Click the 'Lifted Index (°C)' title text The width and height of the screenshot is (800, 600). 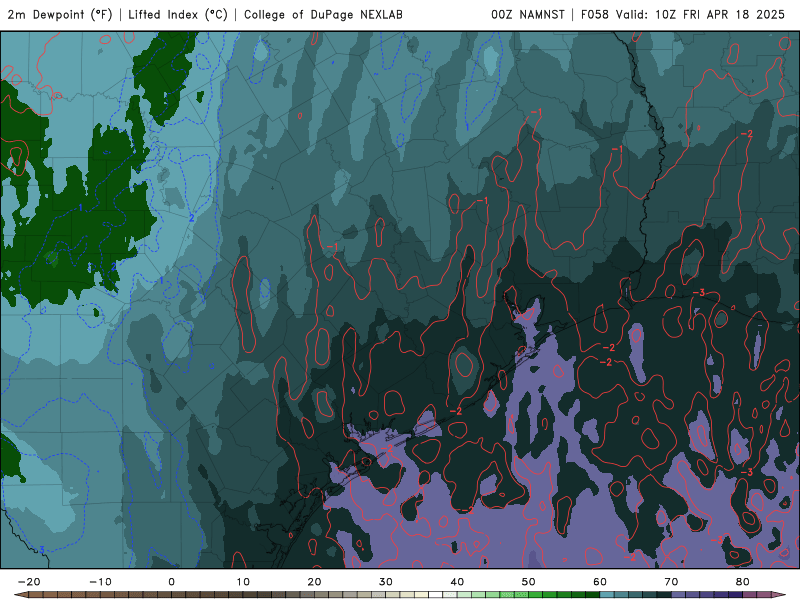(x=178, y=15)
